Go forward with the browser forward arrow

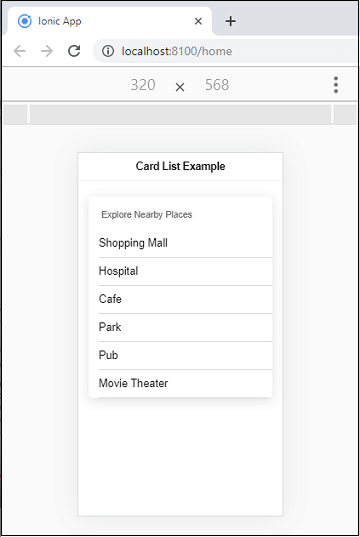(47, 51)
